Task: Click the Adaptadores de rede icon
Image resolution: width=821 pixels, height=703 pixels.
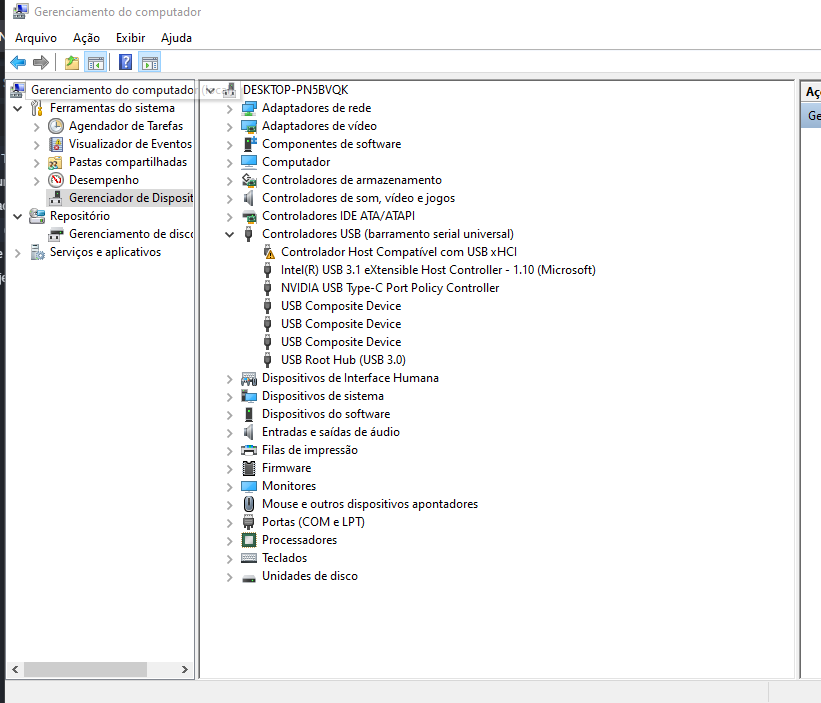Action: pos(249,108)
